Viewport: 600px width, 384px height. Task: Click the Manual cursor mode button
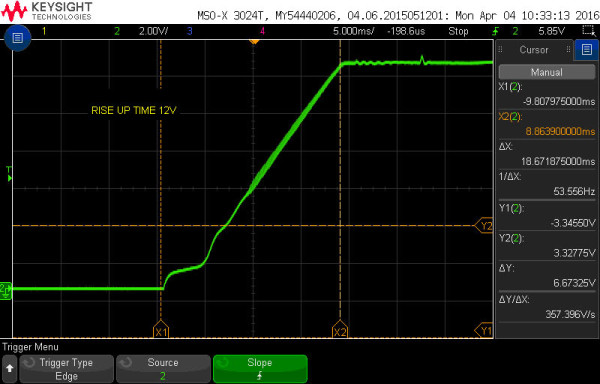coord(546,72)
